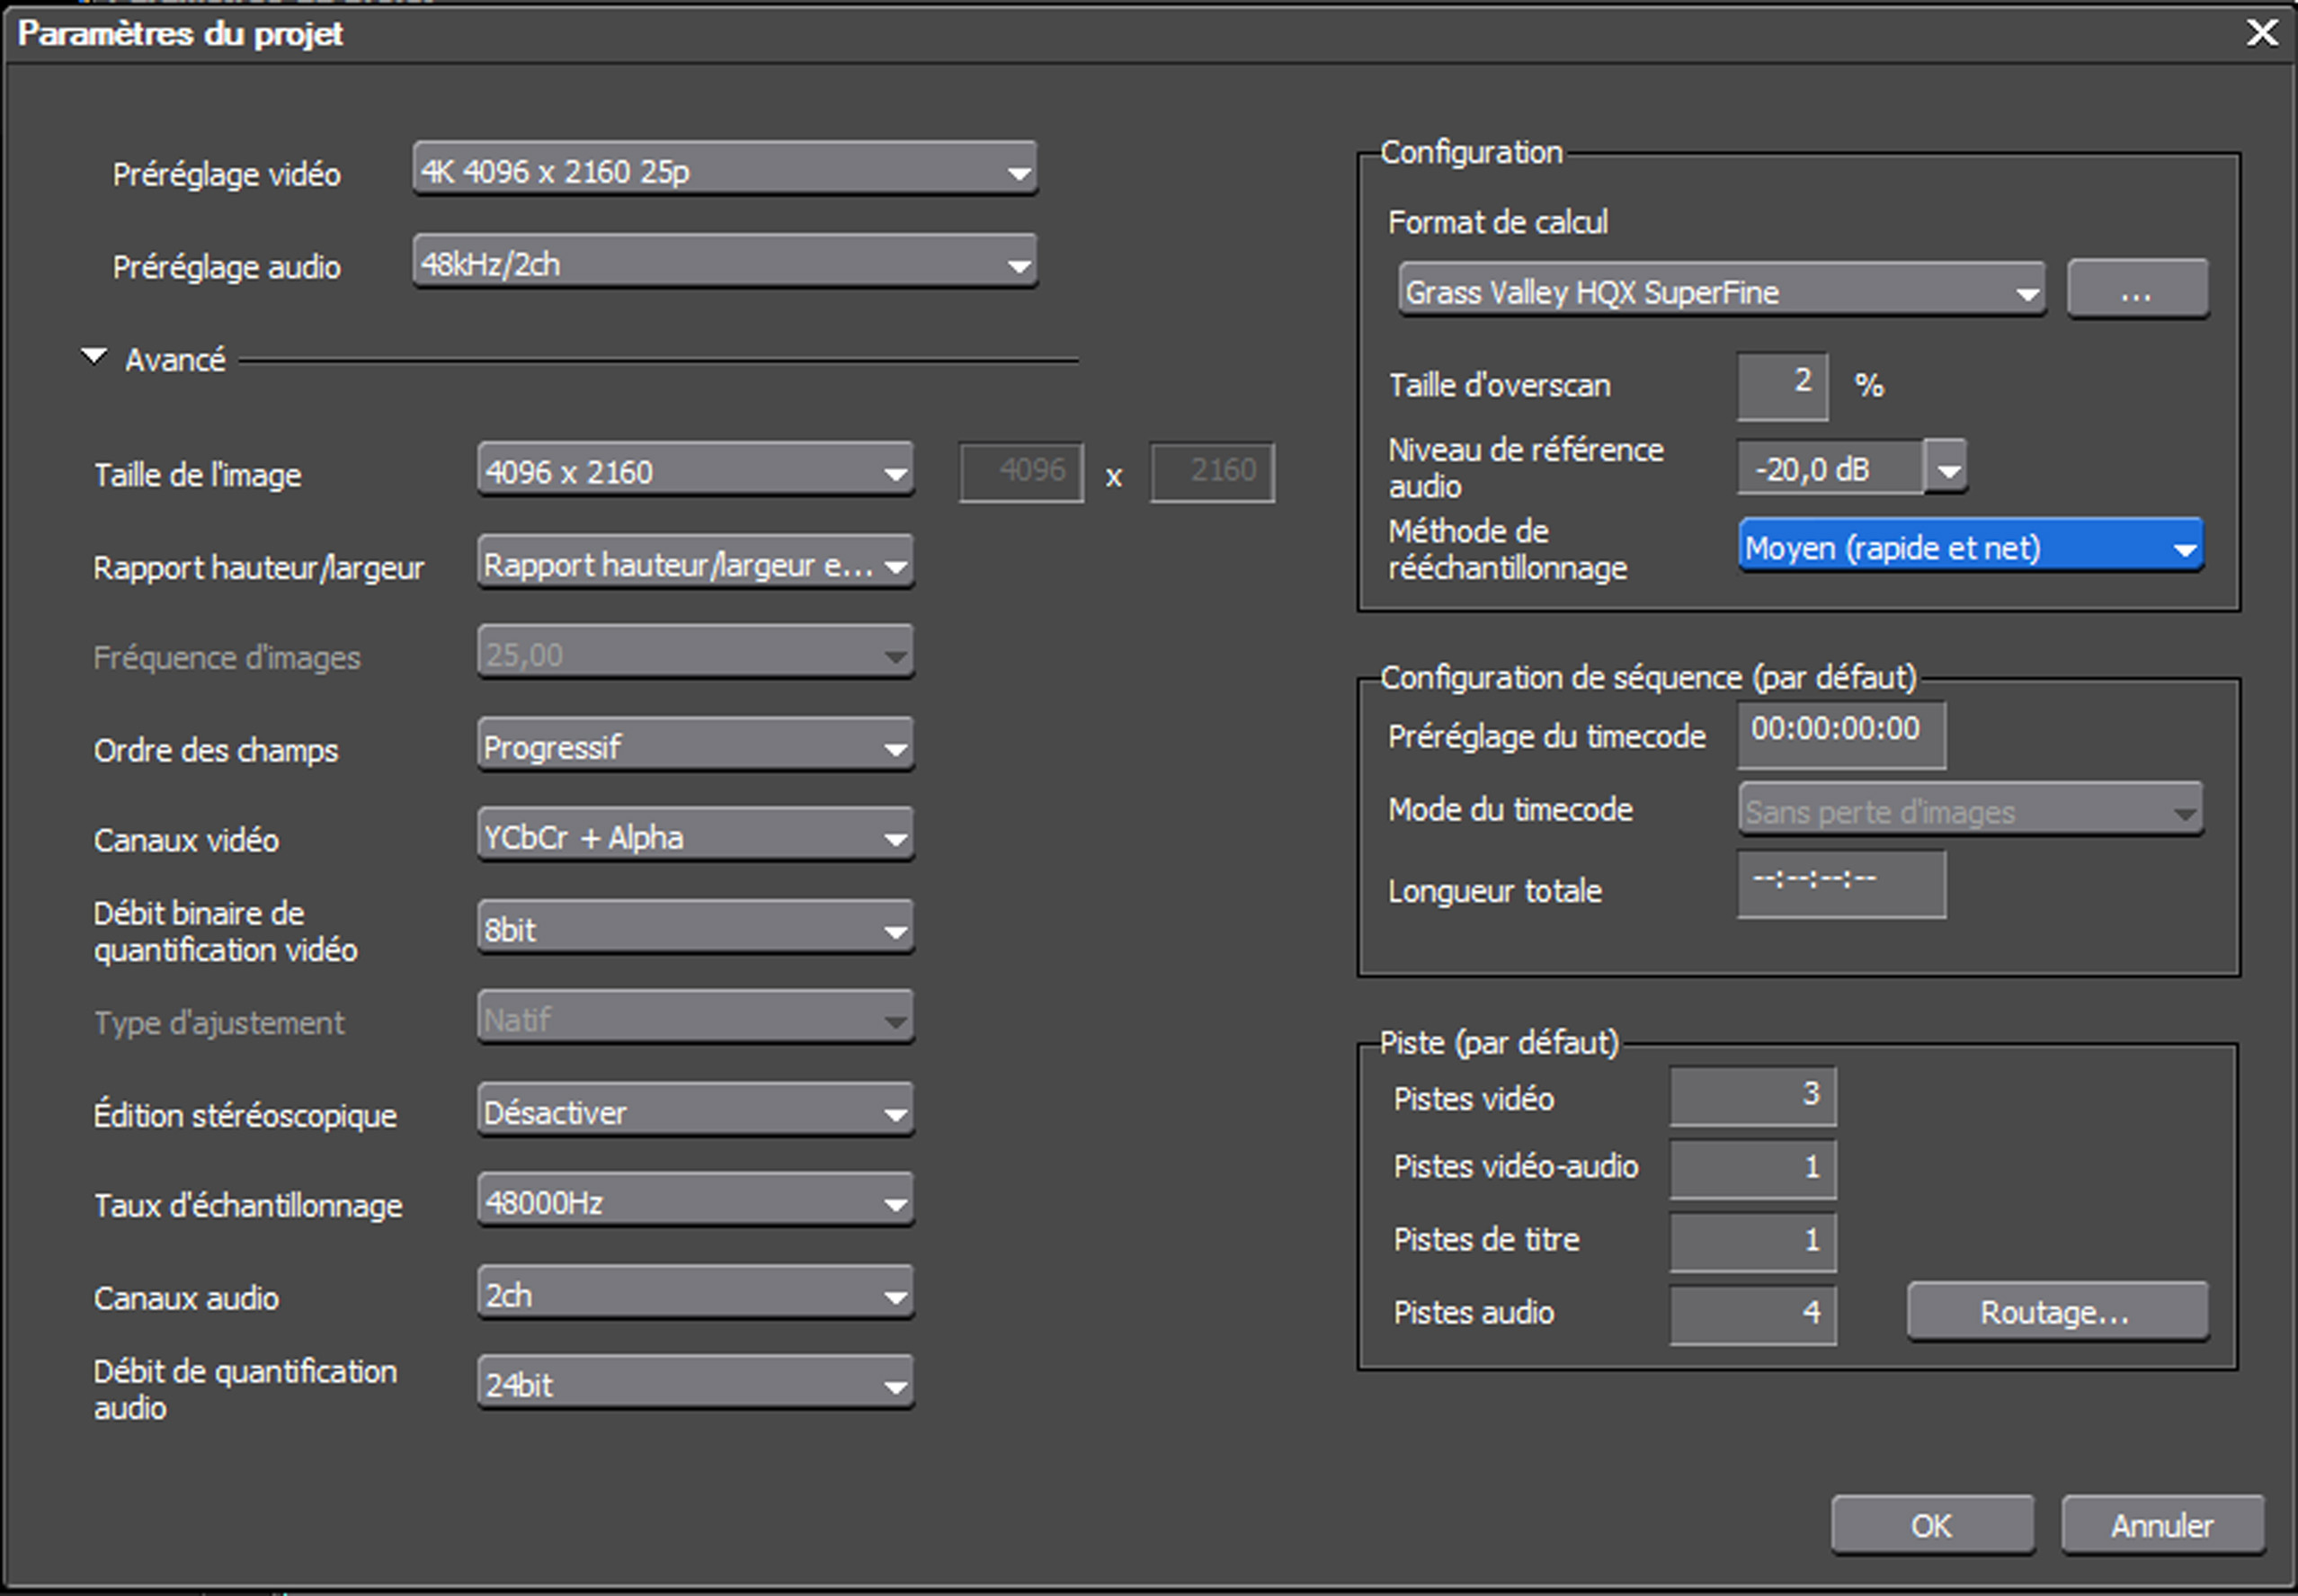Click the Préréglage du timecode field

click(x=1840, y=733)
